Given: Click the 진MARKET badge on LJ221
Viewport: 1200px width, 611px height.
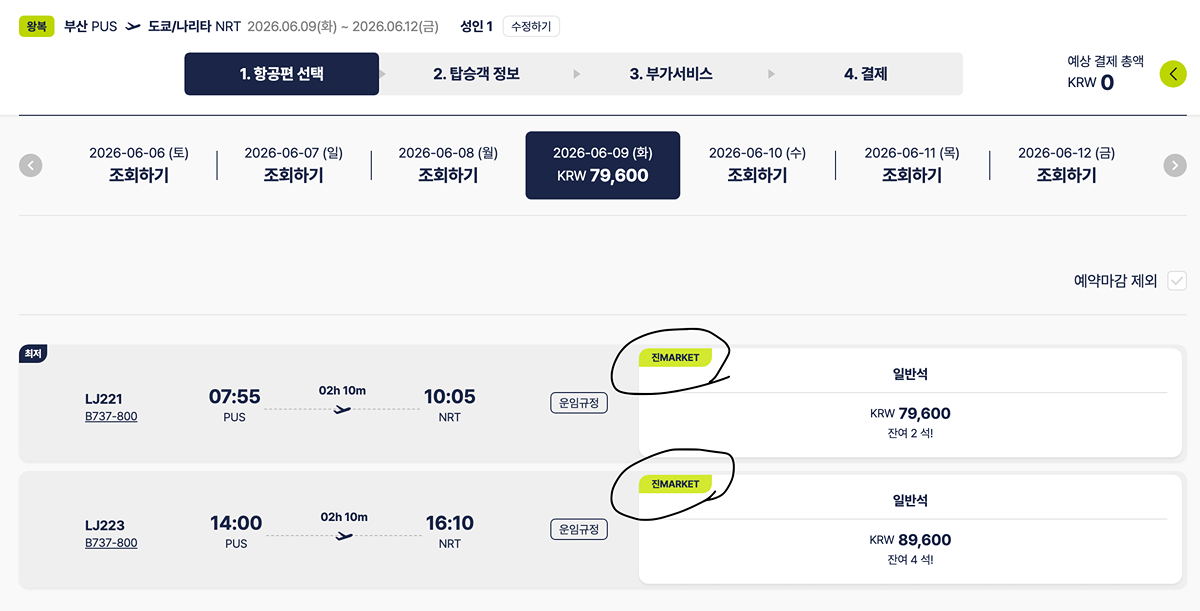Looking at the screenshot, I should point(675,357).
